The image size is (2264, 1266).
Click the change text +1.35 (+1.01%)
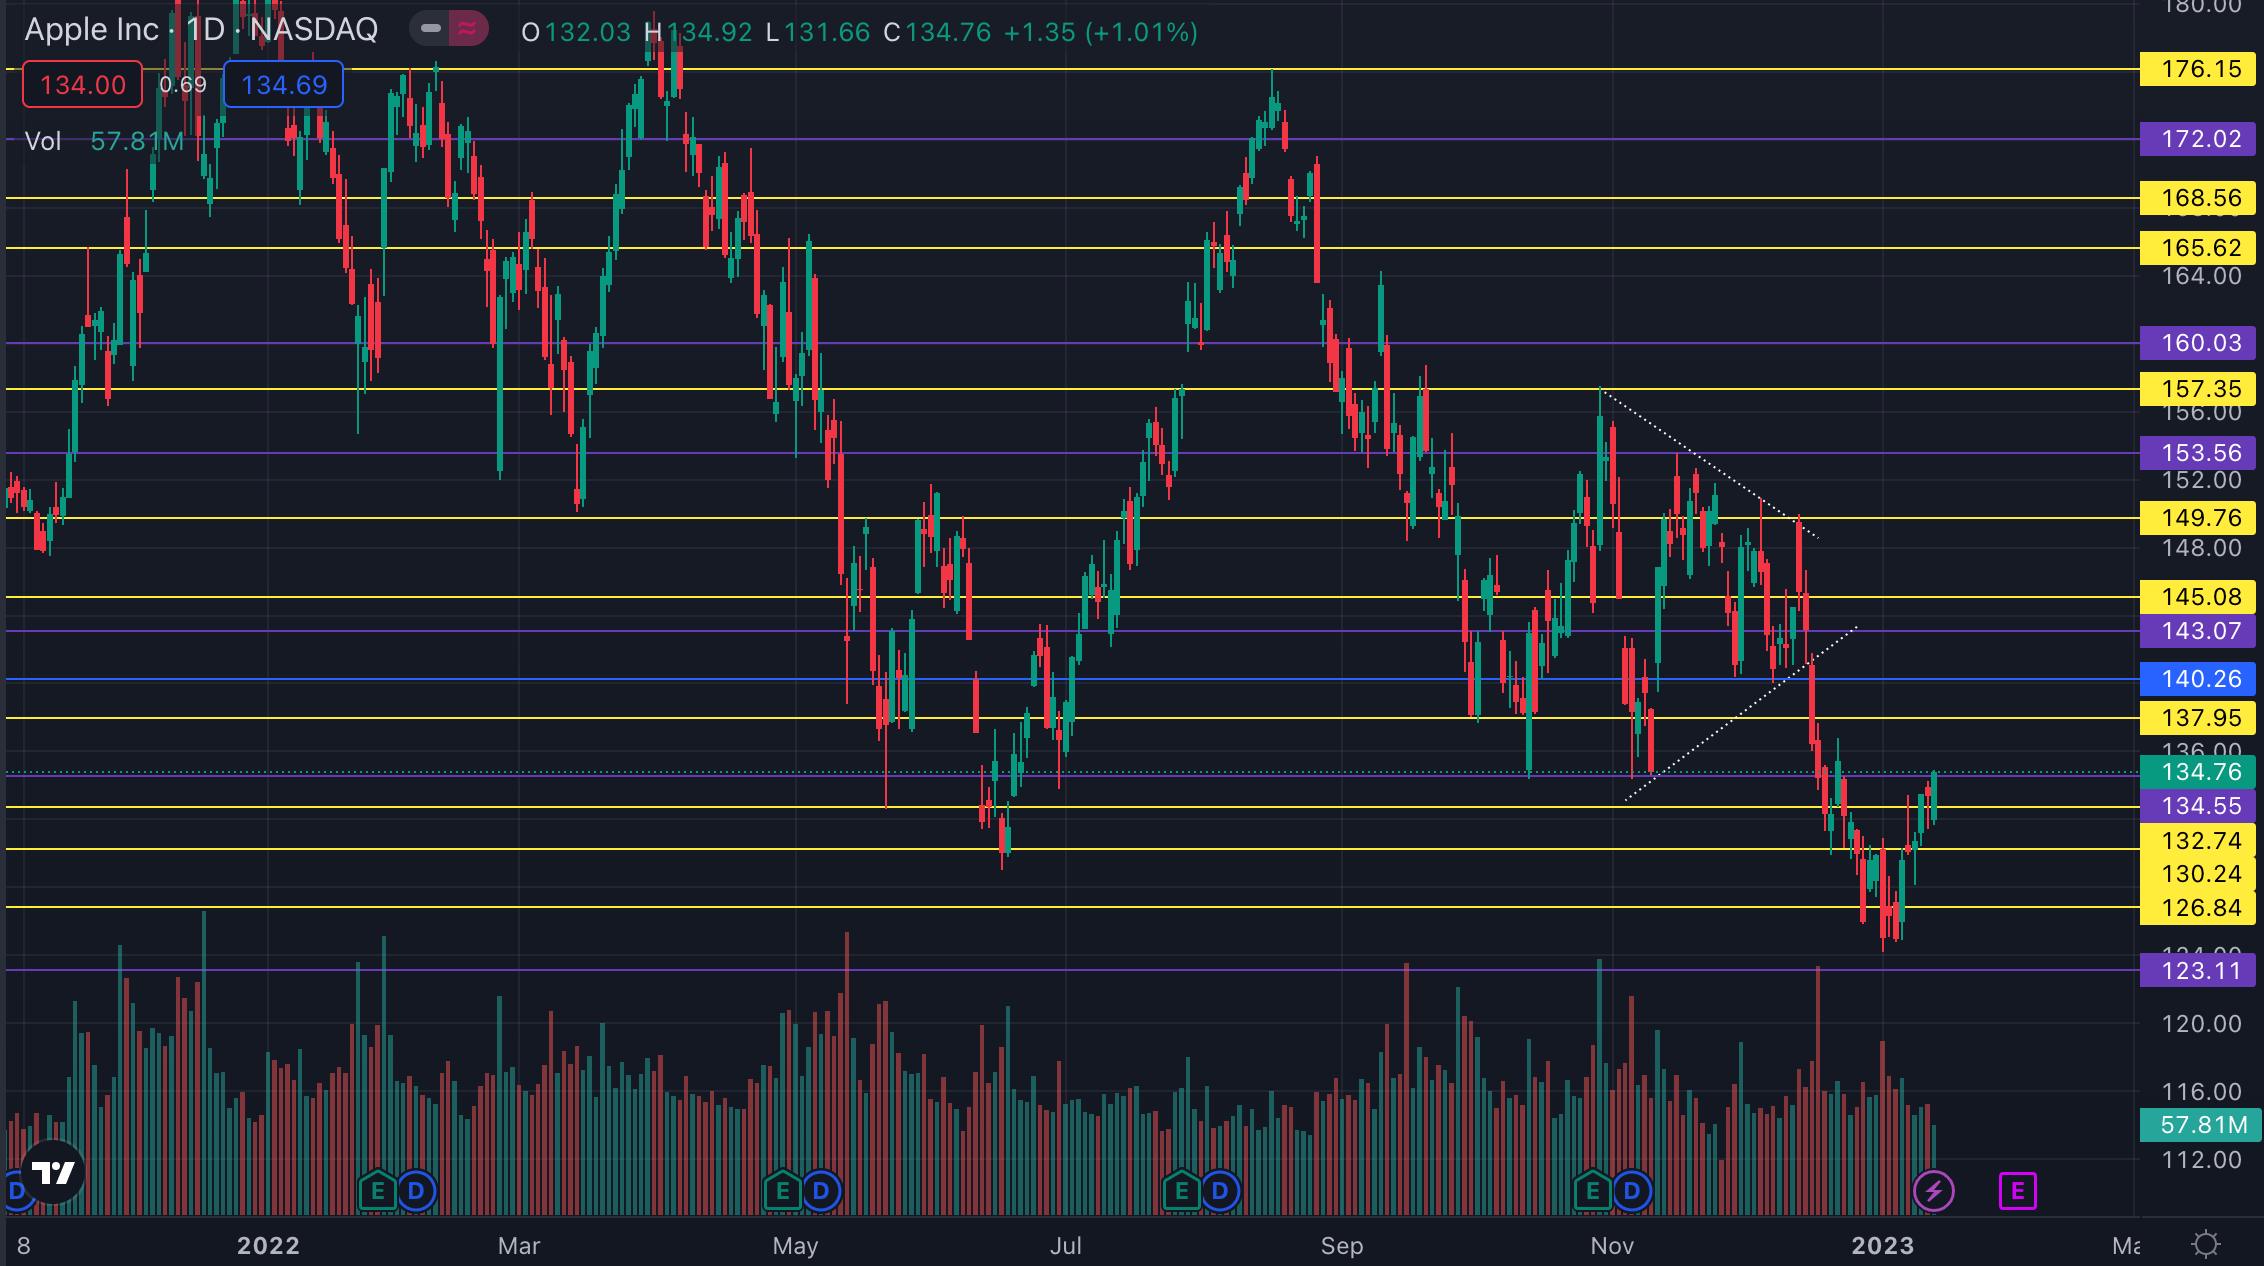click(x=1101, y=32)
